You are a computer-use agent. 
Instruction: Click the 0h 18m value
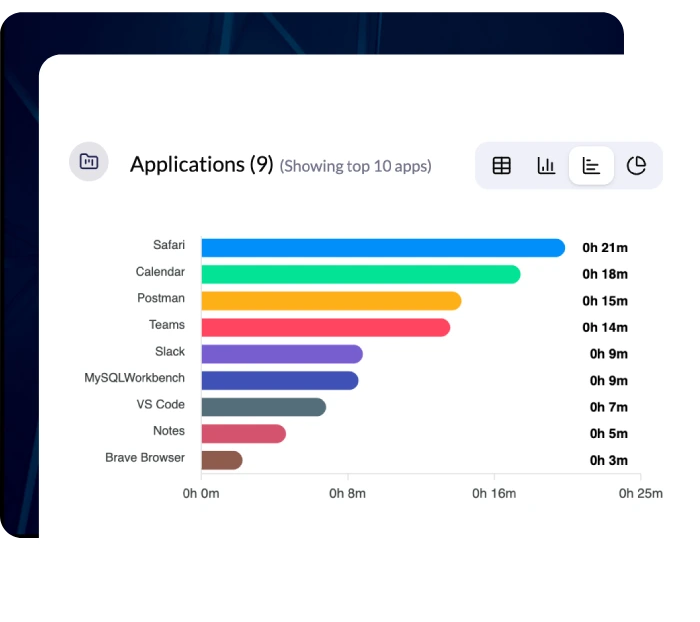pos(605,274)
